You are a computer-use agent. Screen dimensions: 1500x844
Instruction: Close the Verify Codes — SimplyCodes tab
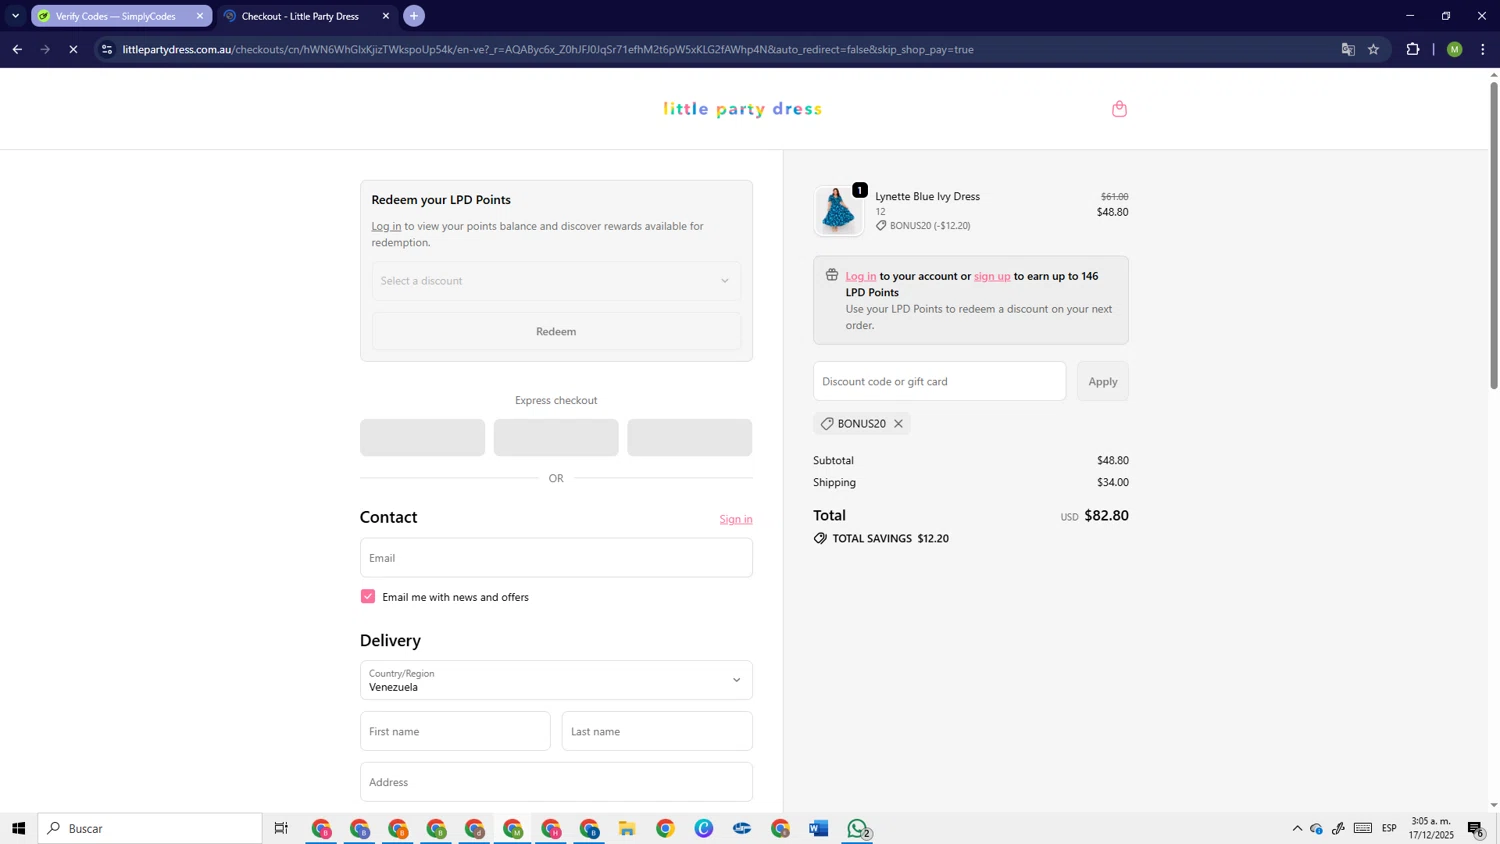tap(200, 16)
